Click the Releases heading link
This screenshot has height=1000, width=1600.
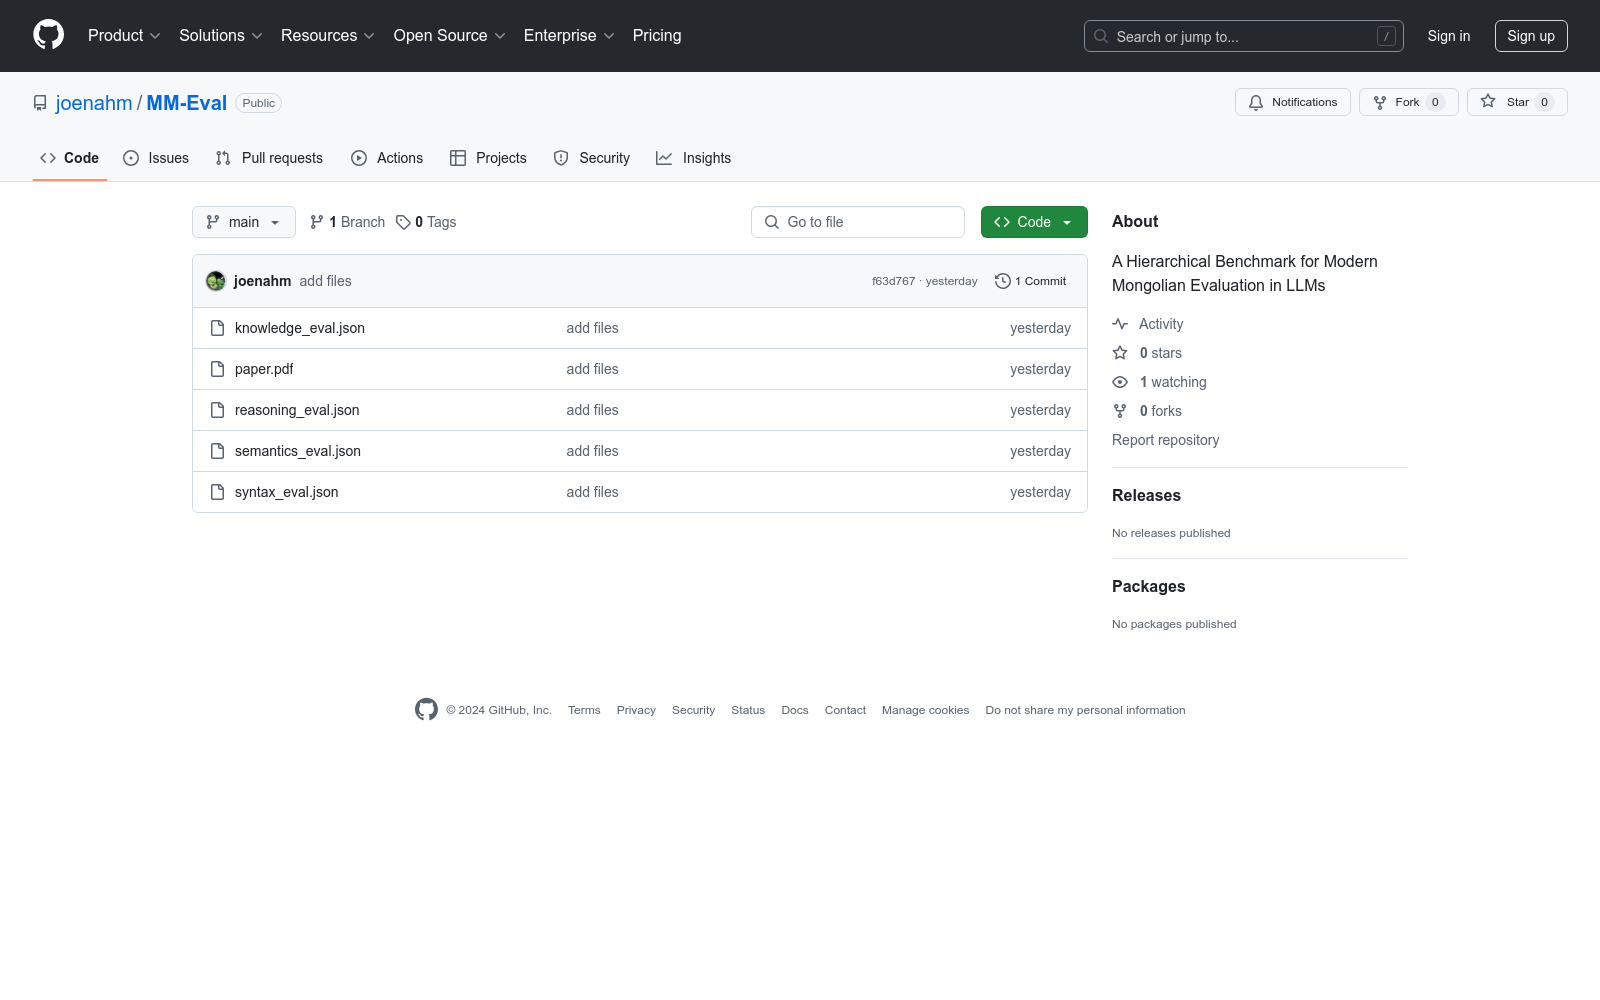click(x=1146, y=495)
